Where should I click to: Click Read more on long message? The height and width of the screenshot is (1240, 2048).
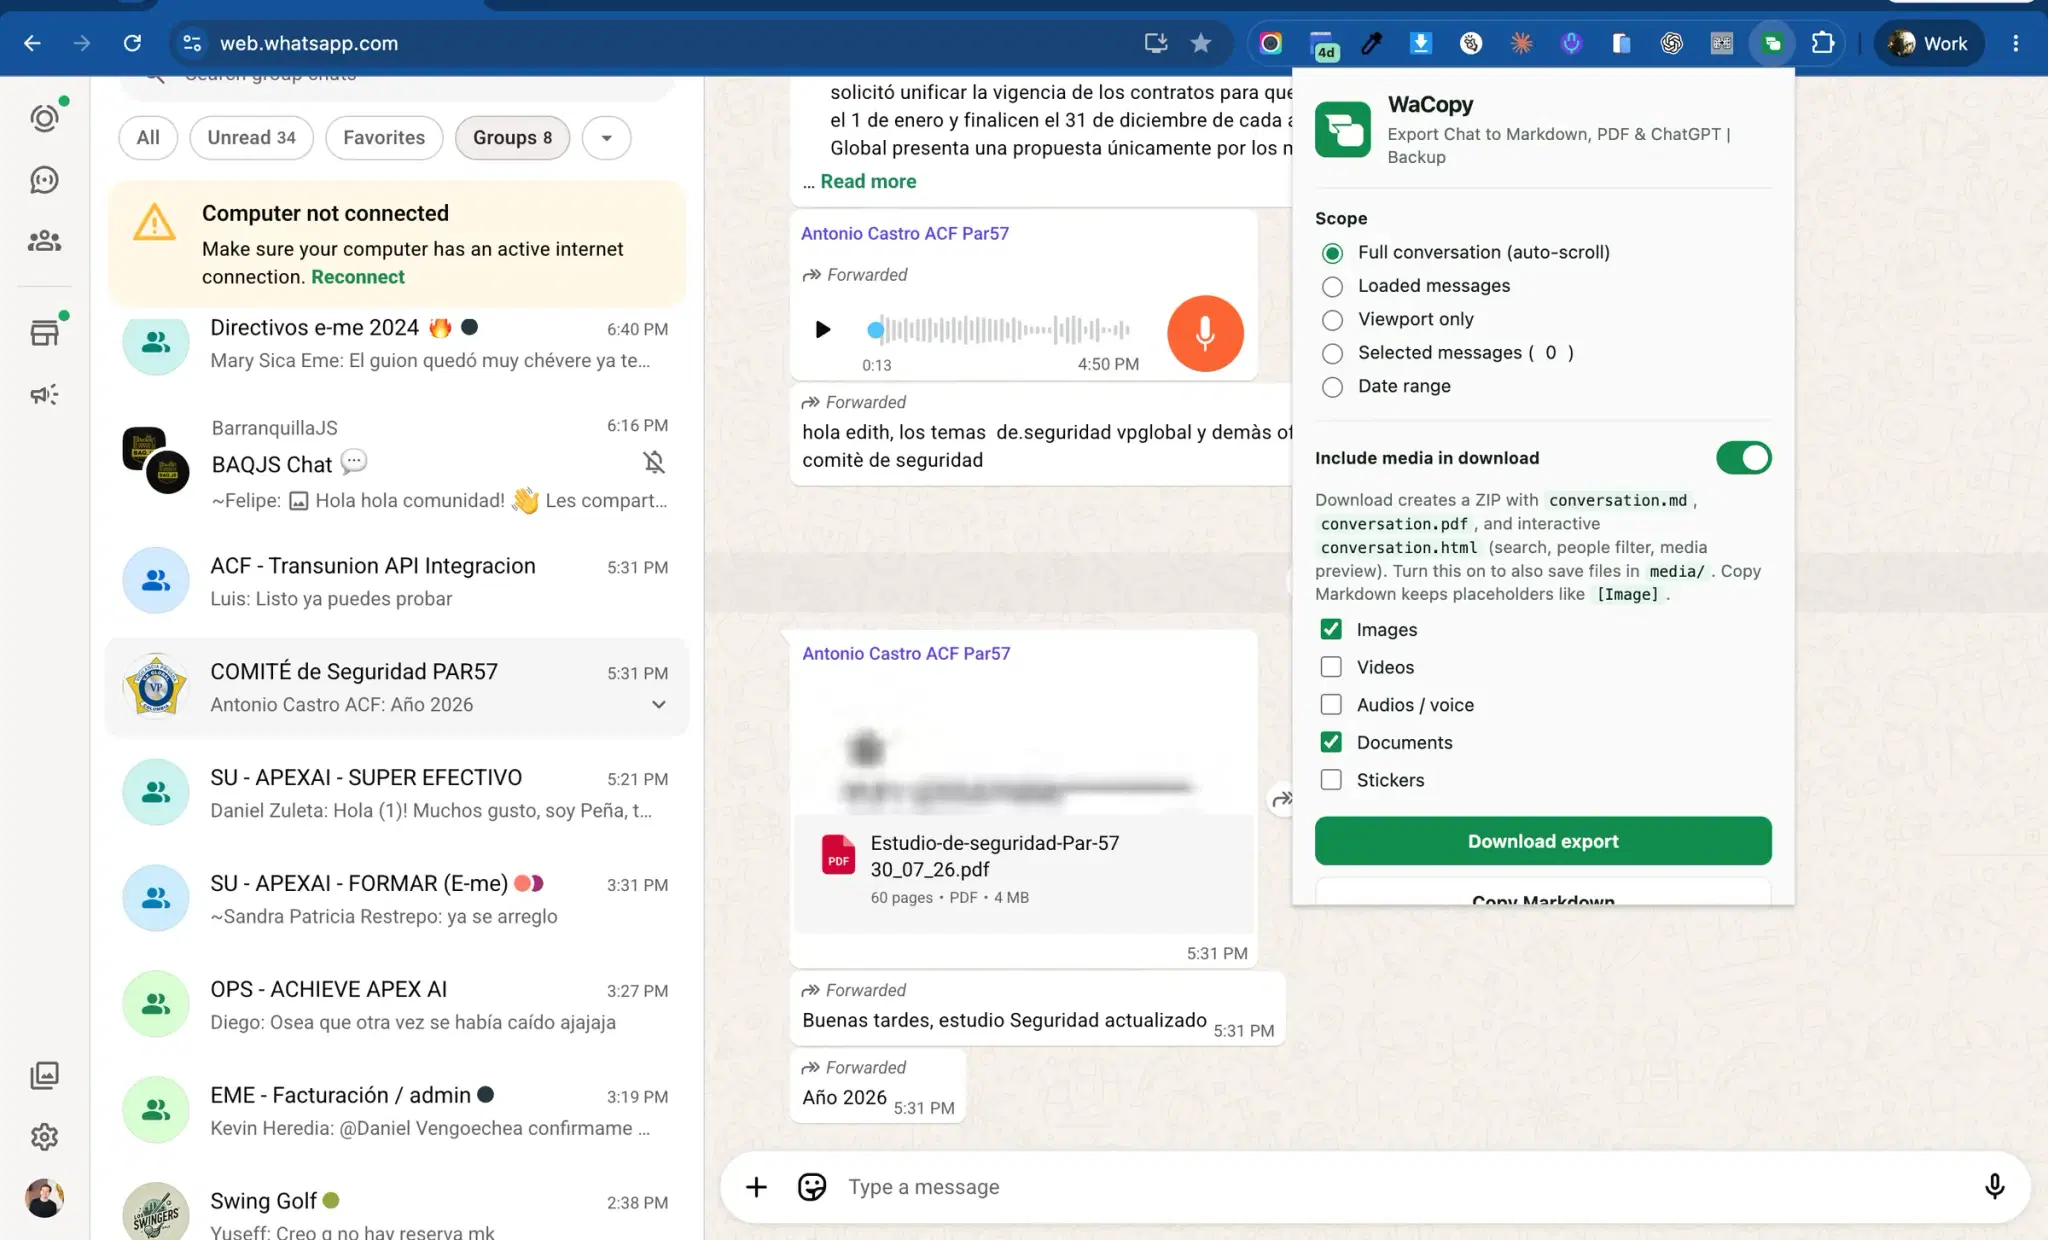click(868, 182)
